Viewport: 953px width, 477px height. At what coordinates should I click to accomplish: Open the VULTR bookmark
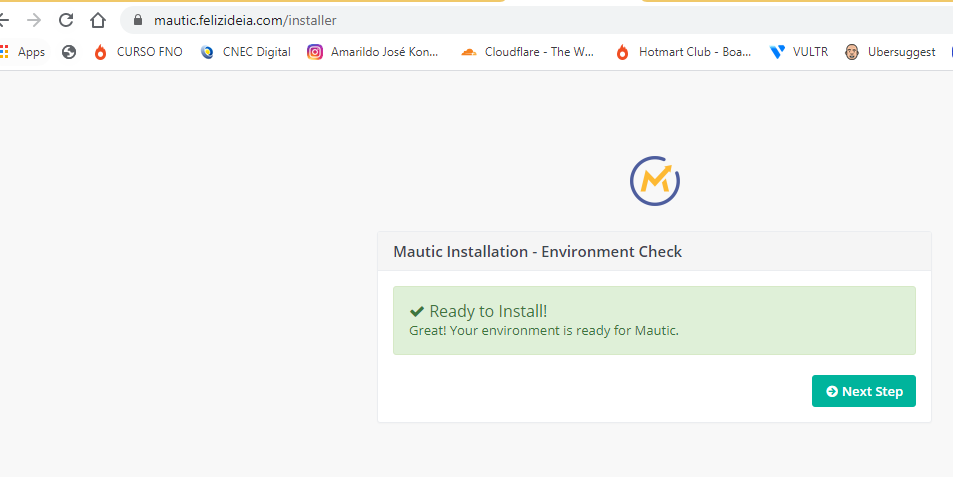[x=799, y=52]
